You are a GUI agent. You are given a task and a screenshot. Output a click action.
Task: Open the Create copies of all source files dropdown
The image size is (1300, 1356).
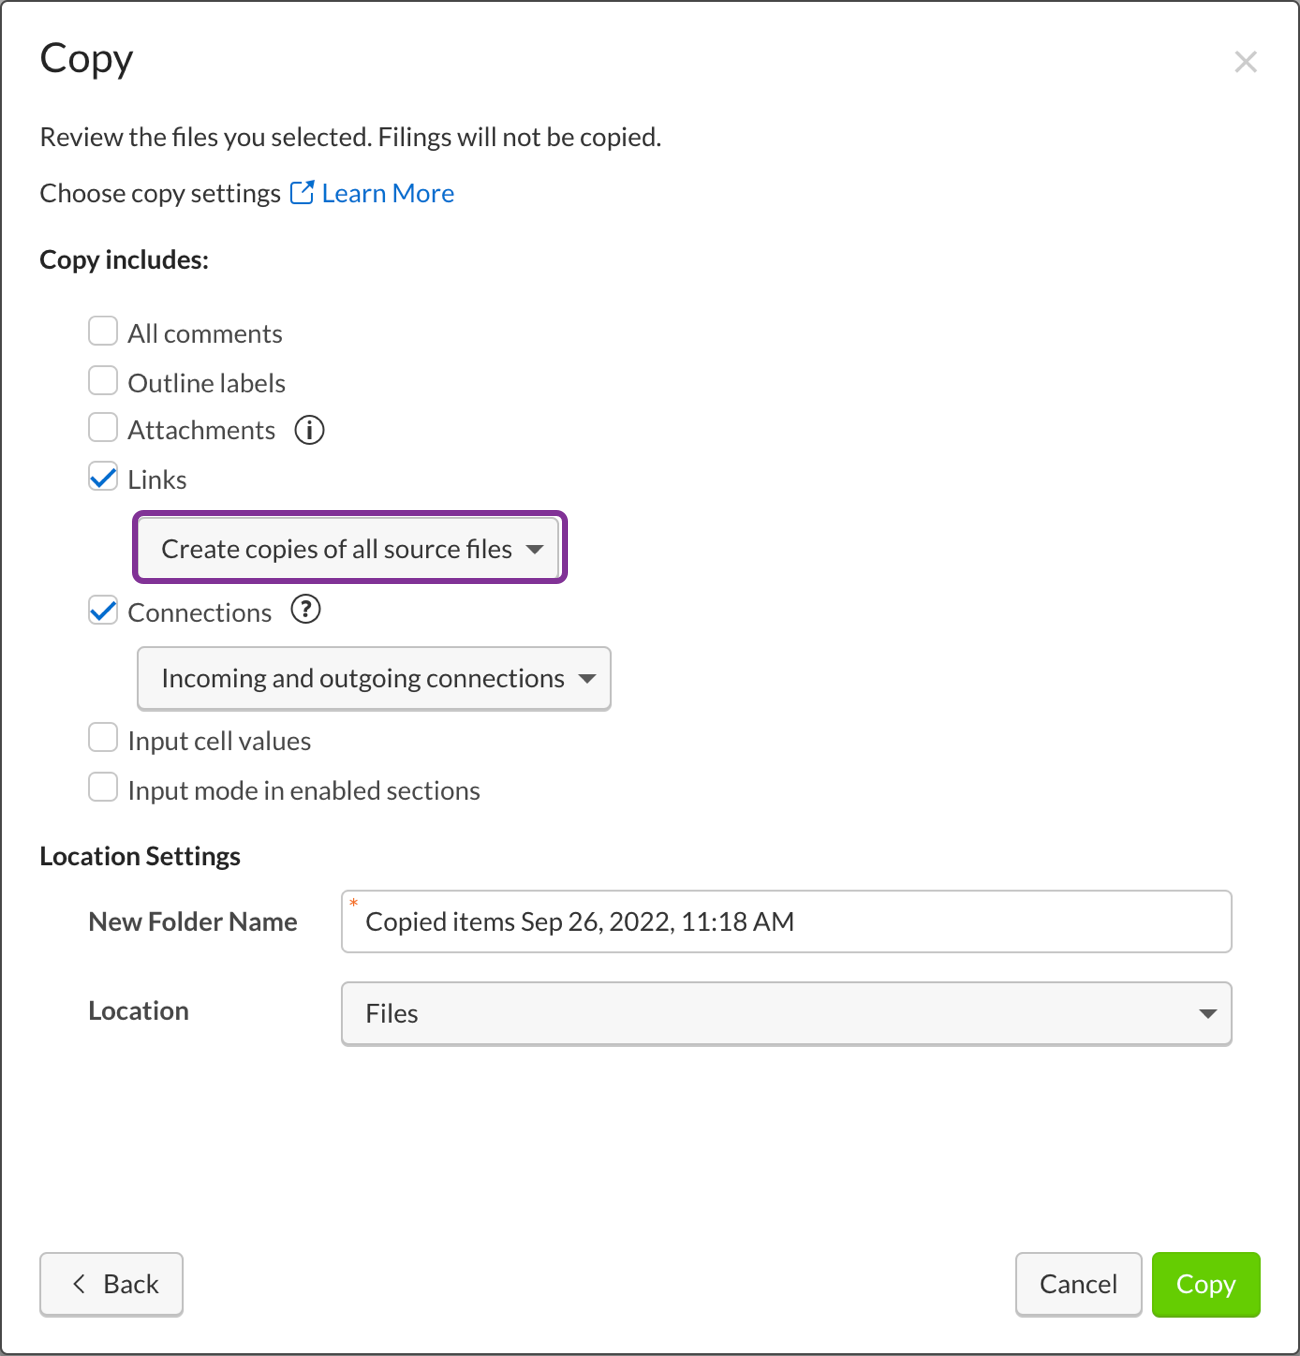coord(349,548)
